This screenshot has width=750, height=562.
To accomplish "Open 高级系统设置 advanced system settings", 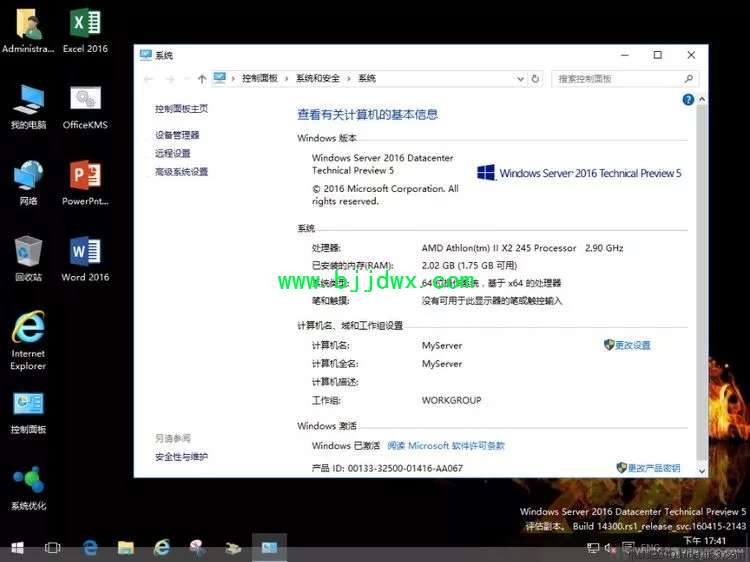I will coord(181,172).
